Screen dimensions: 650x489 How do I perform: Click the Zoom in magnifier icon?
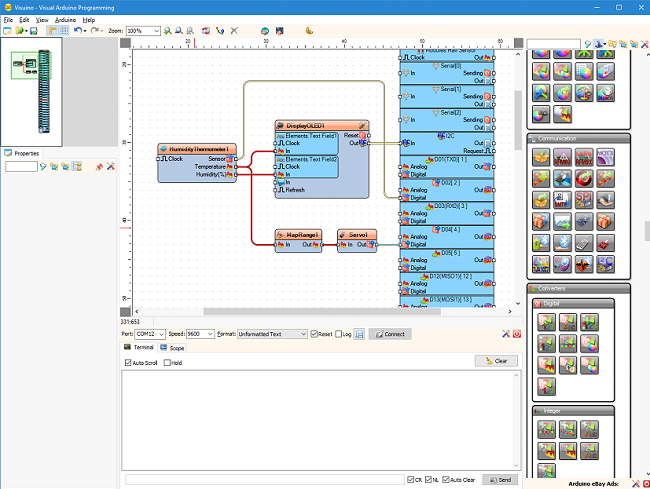click(x=168, y=31)
